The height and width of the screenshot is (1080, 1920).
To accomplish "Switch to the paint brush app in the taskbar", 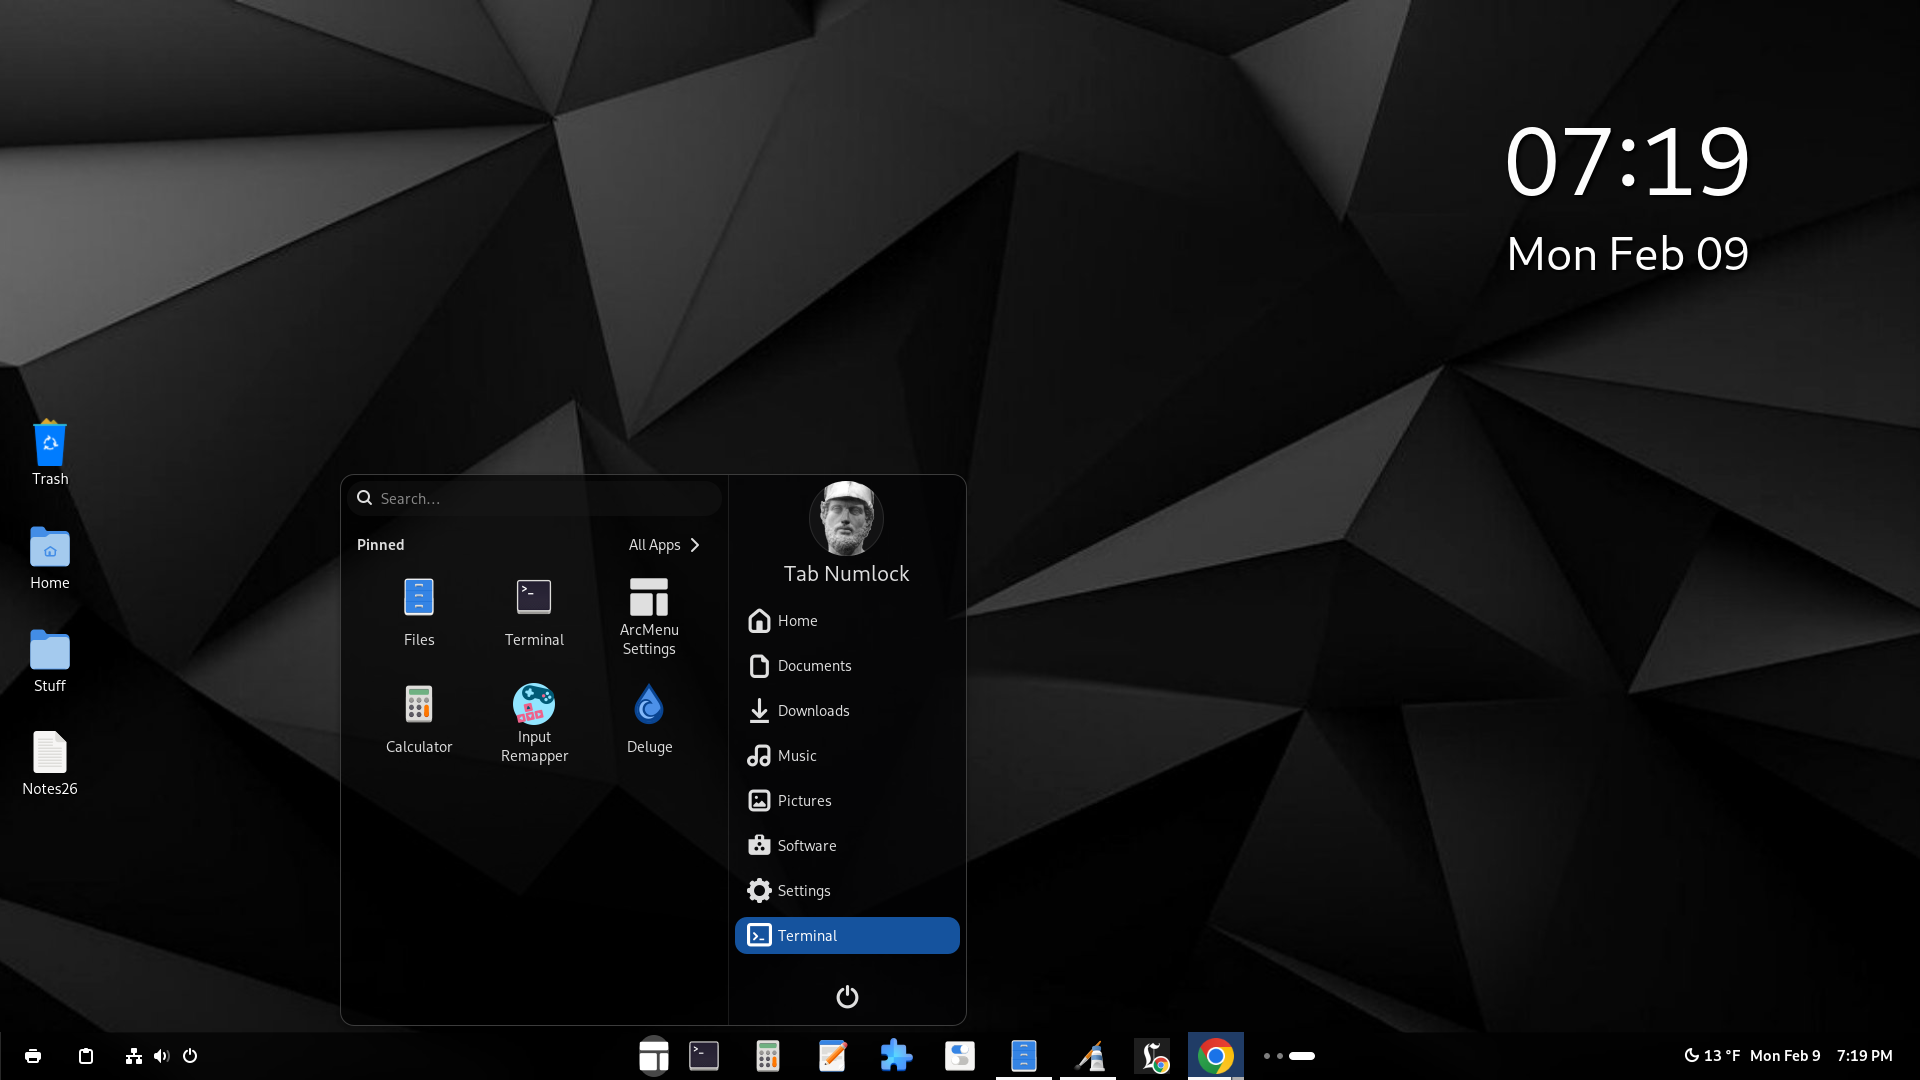I will 1088,1056.
